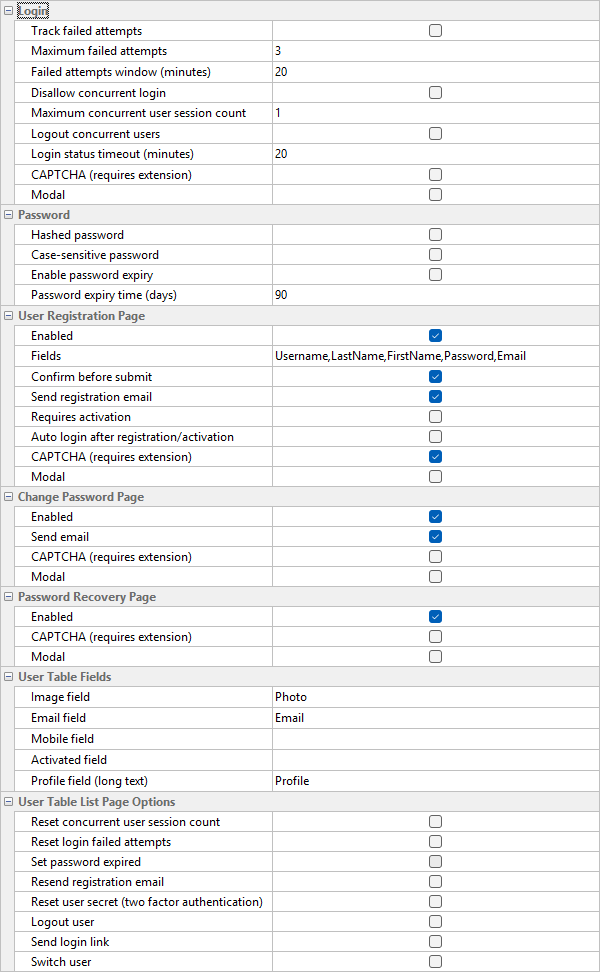The height and width of the screenshot is (976, 600).
Task: Click the Maximum failed attempts value field
Action: click(x=435, y=51)
